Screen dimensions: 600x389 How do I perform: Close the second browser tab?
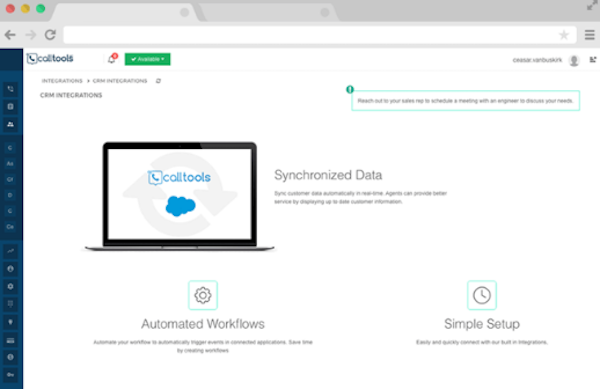click(x=325, y=12)
